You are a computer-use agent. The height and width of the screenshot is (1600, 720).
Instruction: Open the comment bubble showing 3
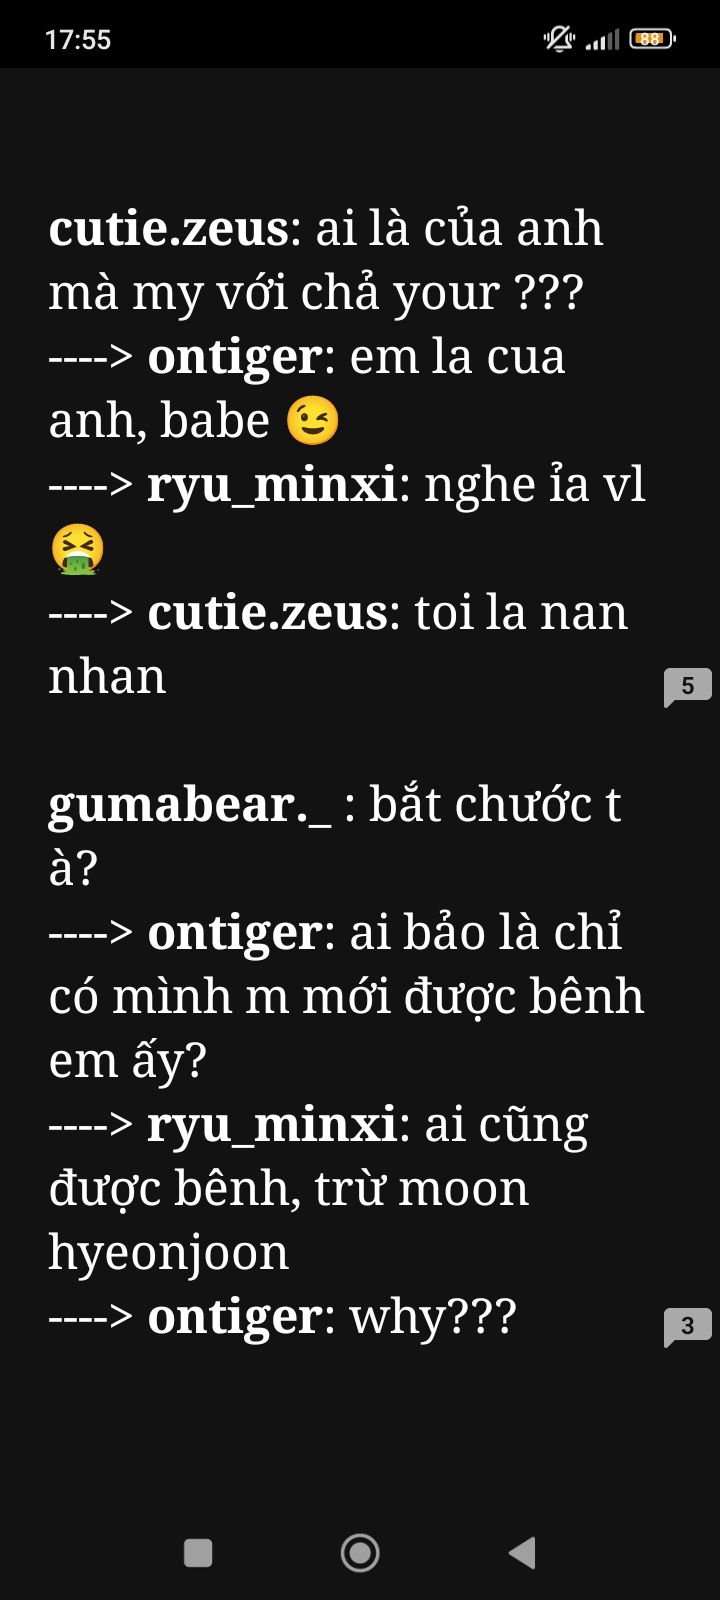tap(687, 1327)
